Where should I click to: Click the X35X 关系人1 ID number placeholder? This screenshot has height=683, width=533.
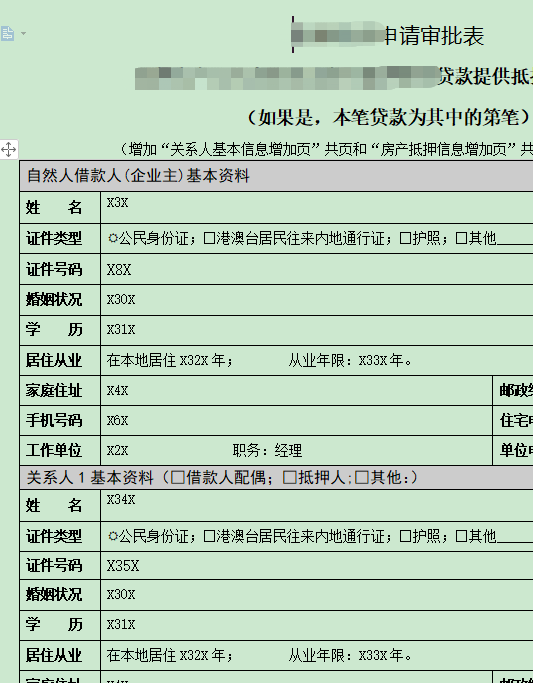[x=123, y=566]
